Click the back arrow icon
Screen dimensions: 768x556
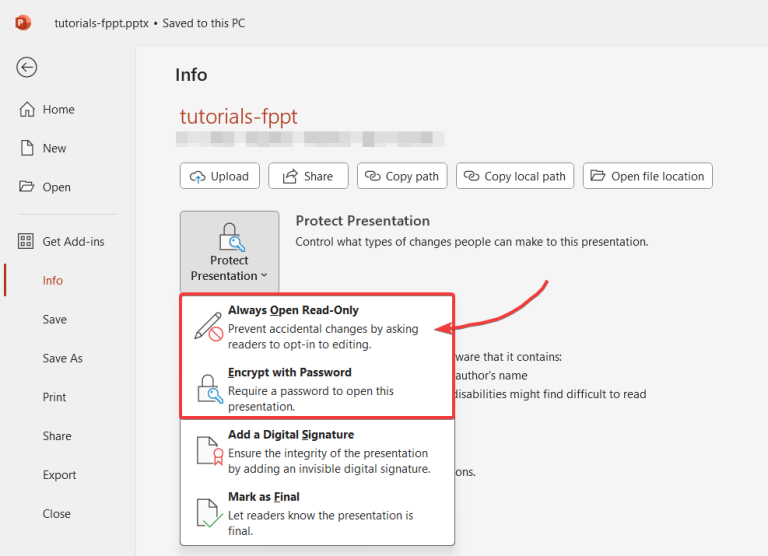click(27, 67)
